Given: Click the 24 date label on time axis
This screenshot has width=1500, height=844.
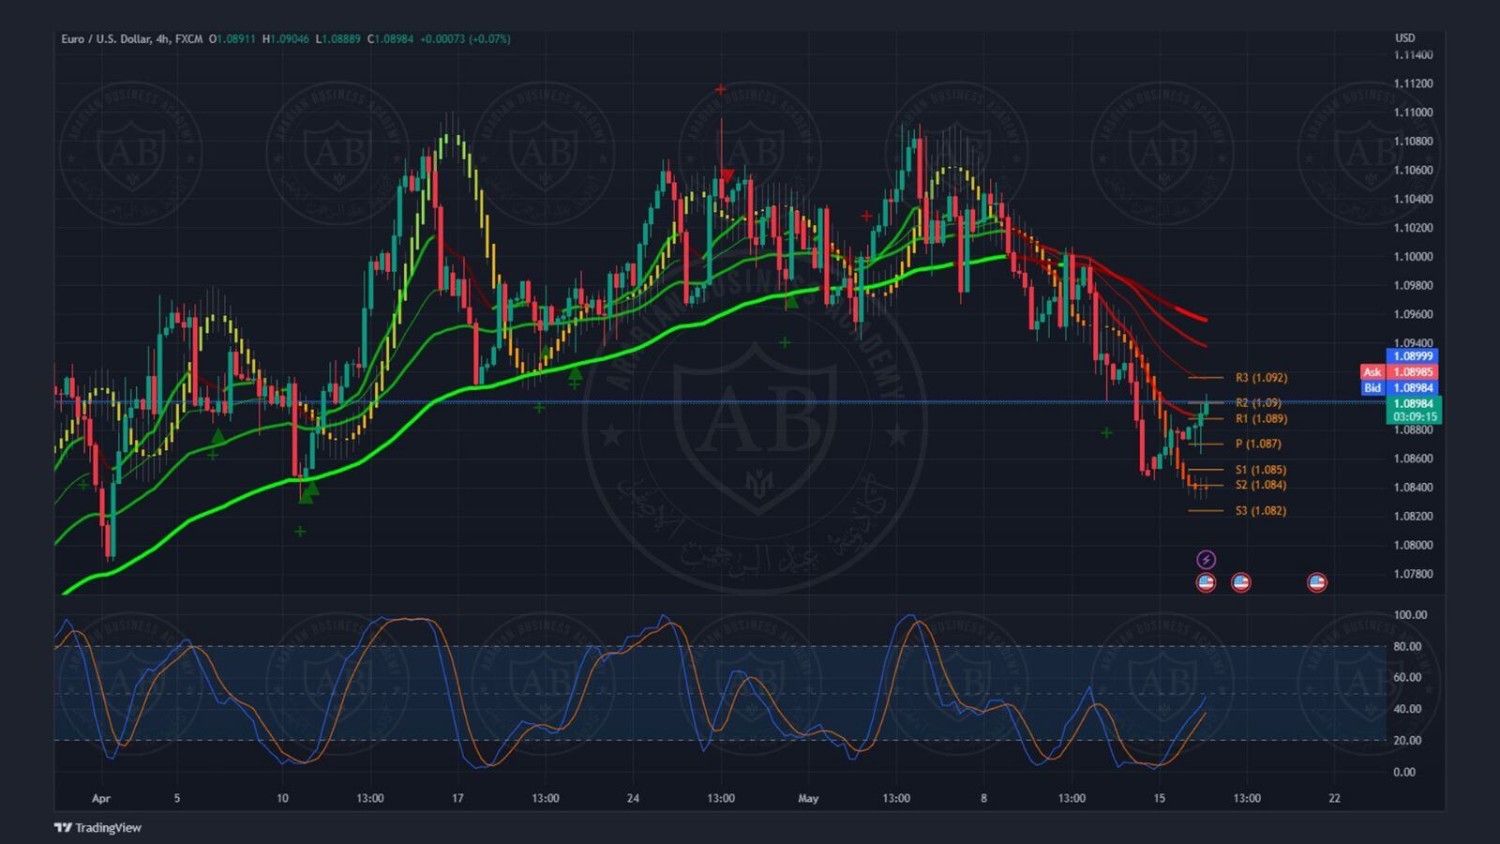Looking at the screenshot, I should point(633,798).
